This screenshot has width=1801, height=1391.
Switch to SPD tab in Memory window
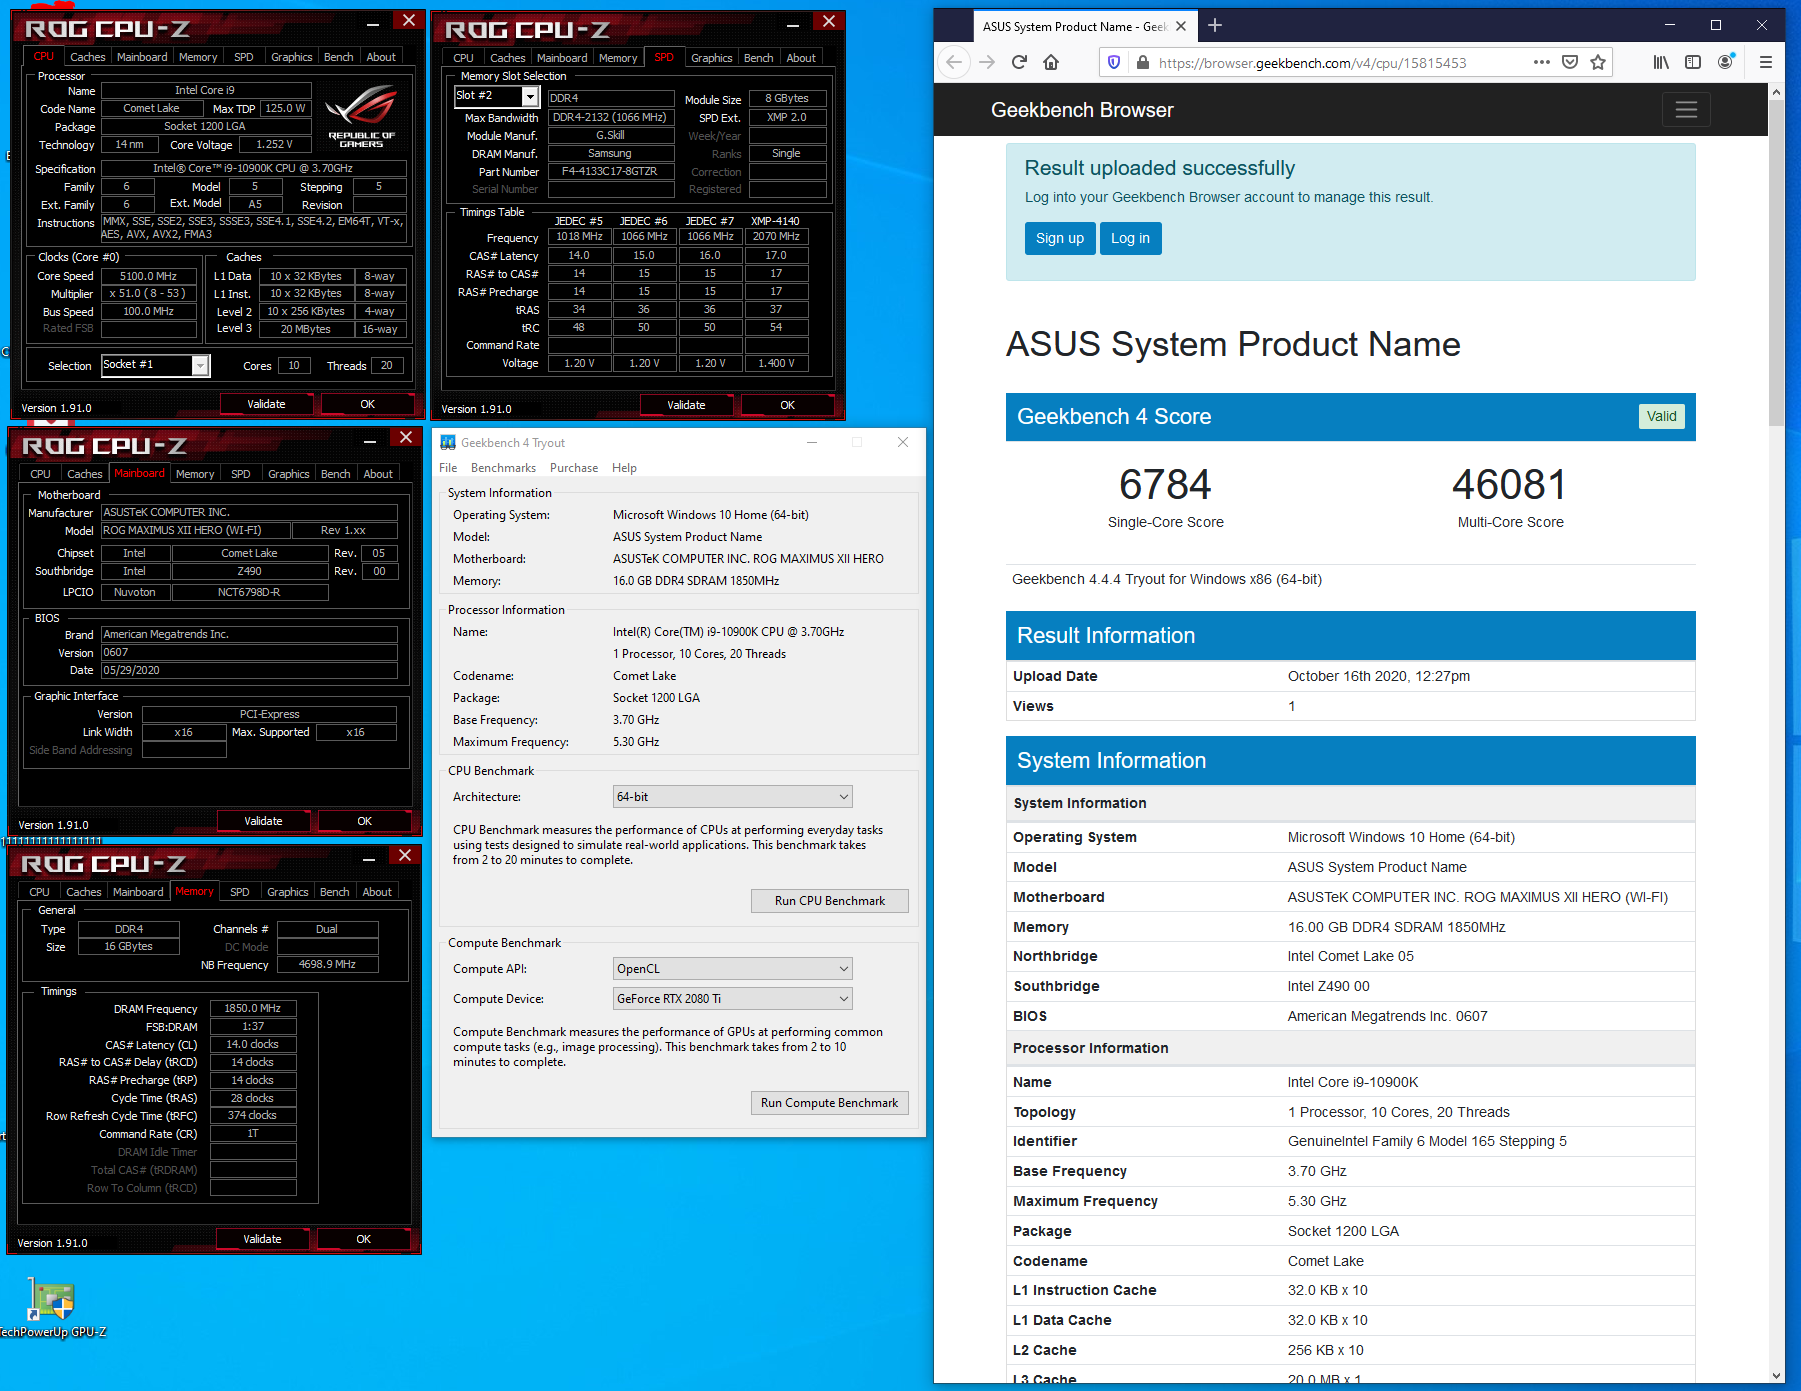[240, 892]
